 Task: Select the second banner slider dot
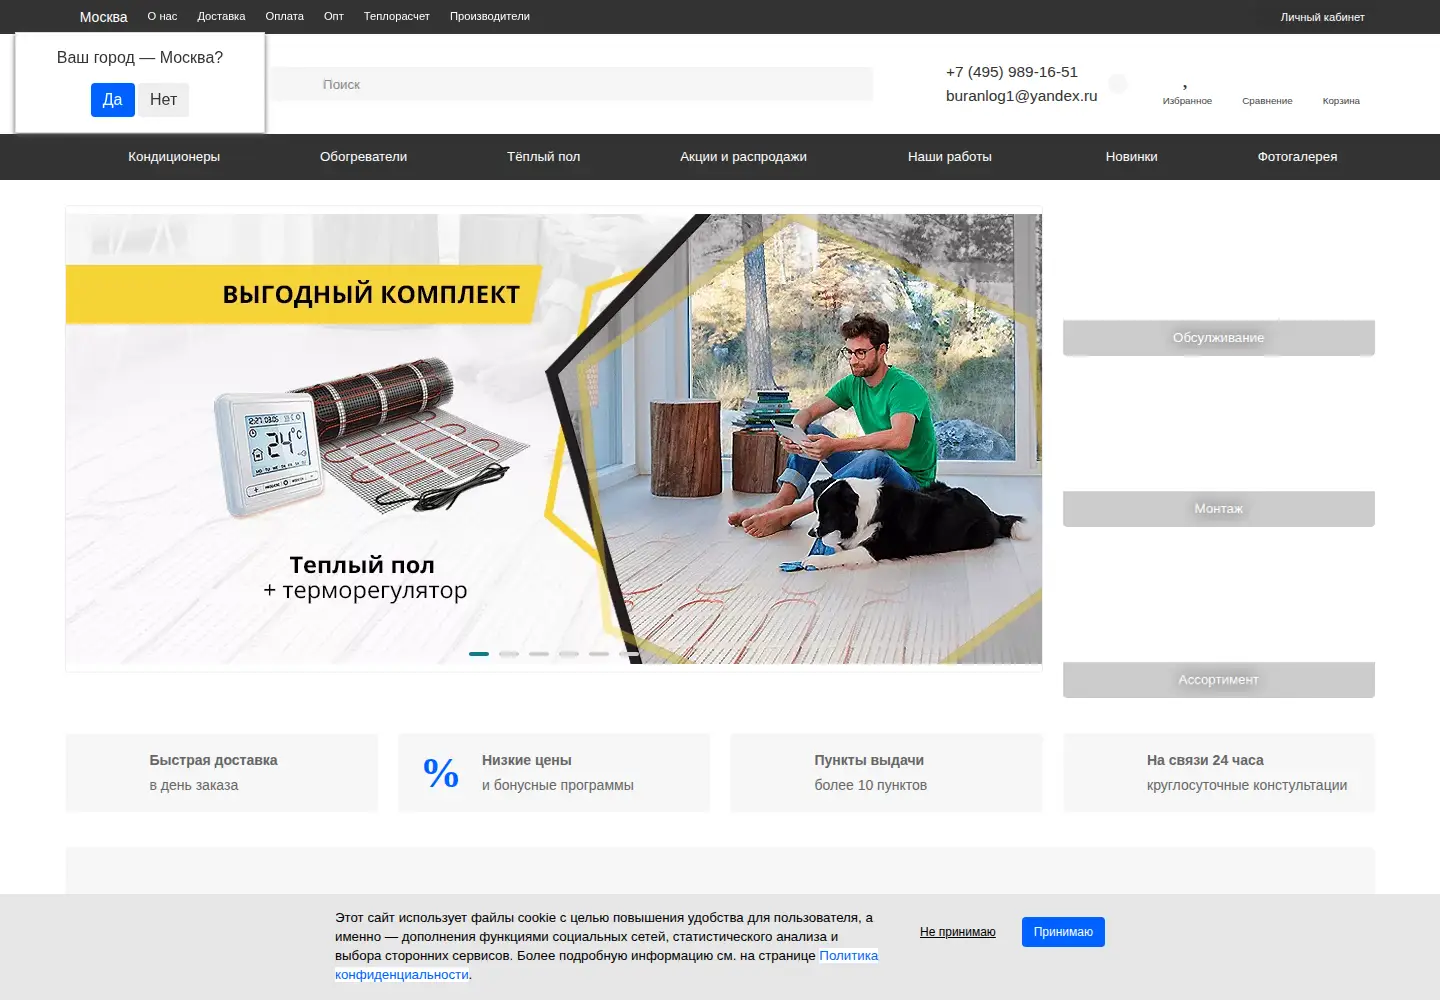(509, 654)
